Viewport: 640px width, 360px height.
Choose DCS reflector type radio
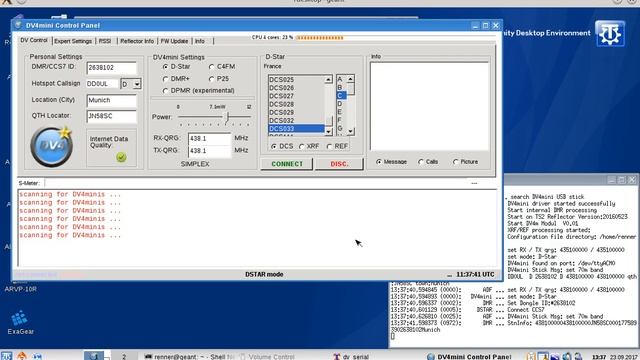click(273, 146)
